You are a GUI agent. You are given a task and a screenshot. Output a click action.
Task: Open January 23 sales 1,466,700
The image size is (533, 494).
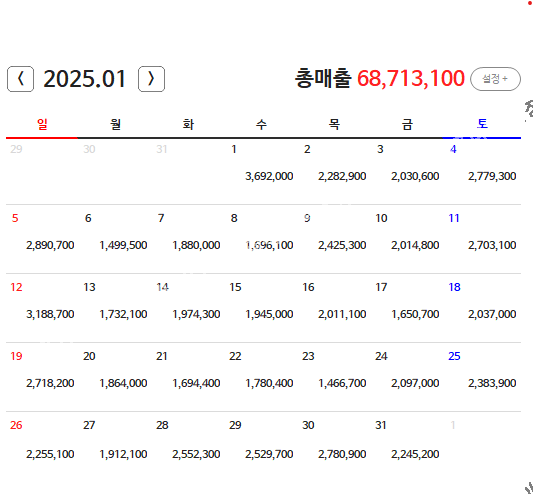pyautogui.click(x=342, y=383)
